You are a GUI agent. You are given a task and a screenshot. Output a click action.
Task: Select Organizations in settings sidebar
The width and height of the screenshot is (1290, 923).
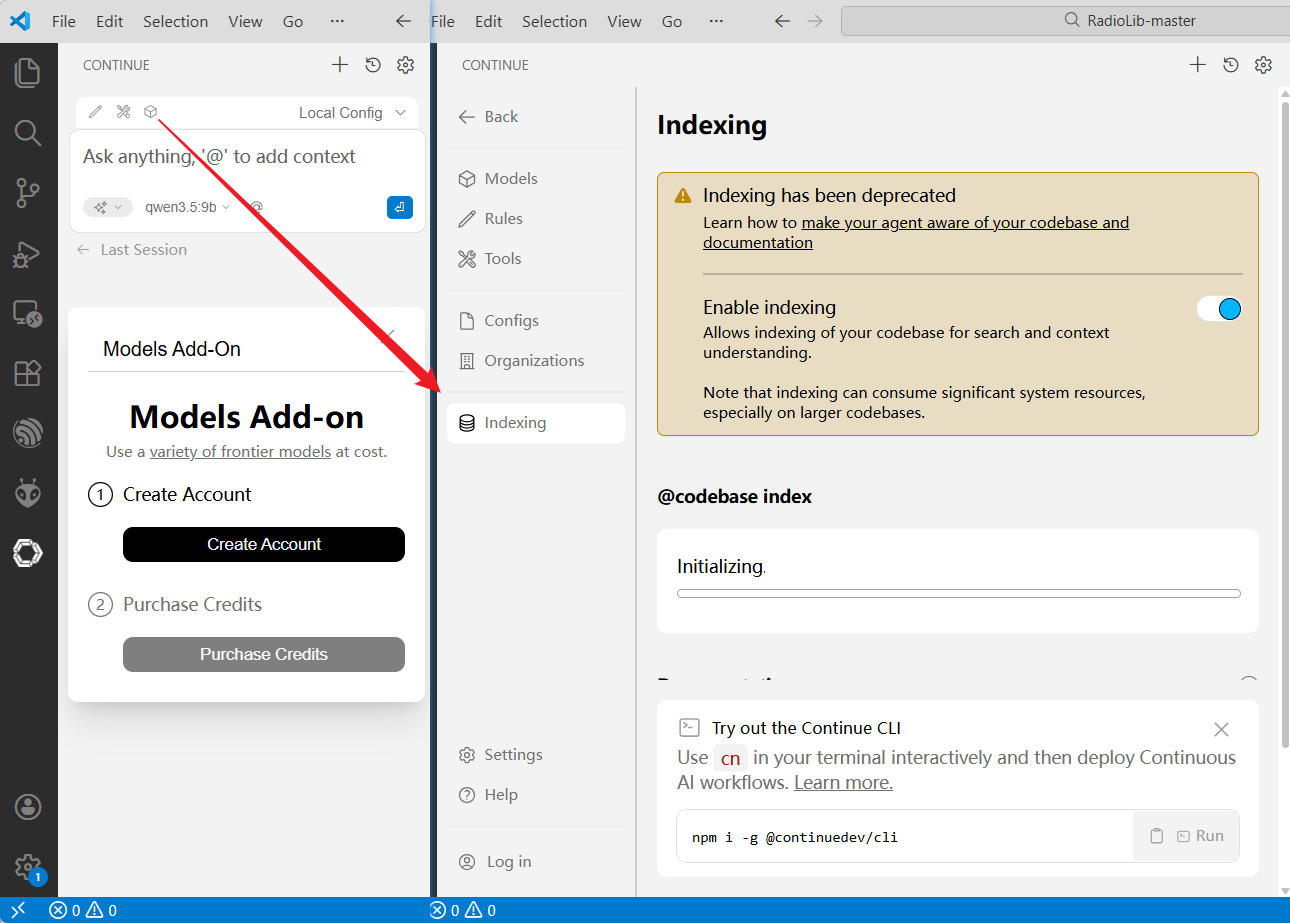[536, 360]
